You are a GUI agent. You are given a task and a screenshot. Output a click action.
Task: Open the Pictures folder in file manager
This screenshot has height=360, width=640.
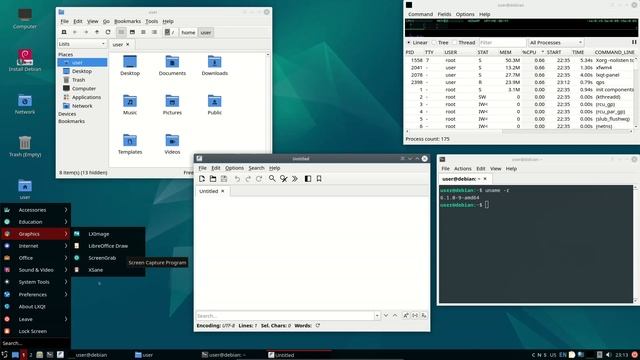[x=172, y=105]
